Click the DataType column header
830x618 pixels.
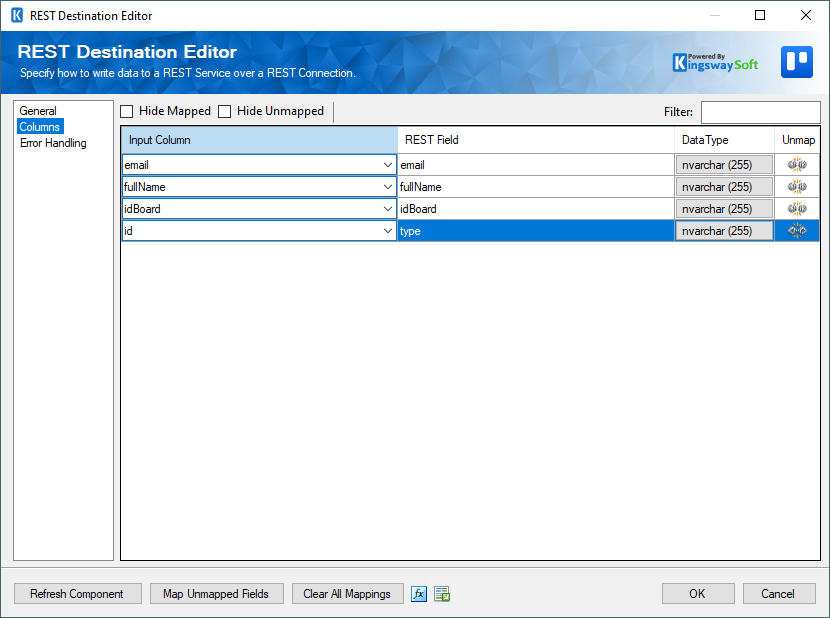pos(724,140)
